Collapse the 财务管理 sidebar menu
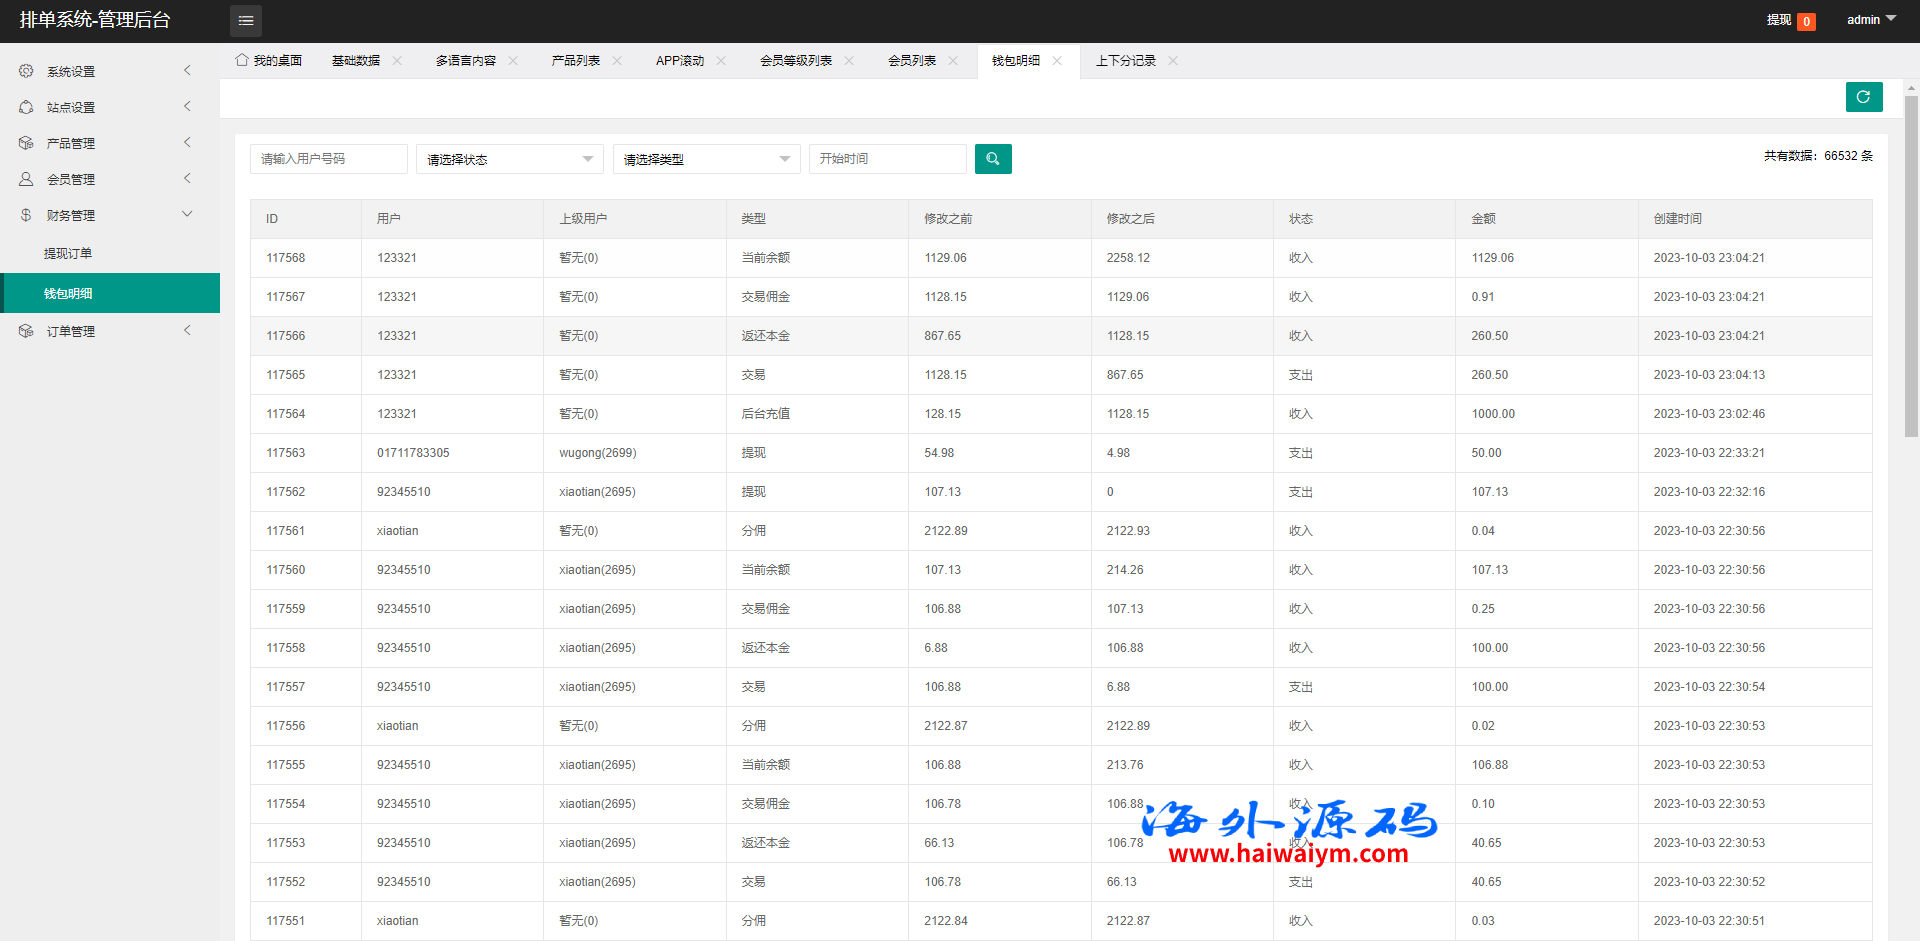This screenshot has height=941, width=1920. 110,215
